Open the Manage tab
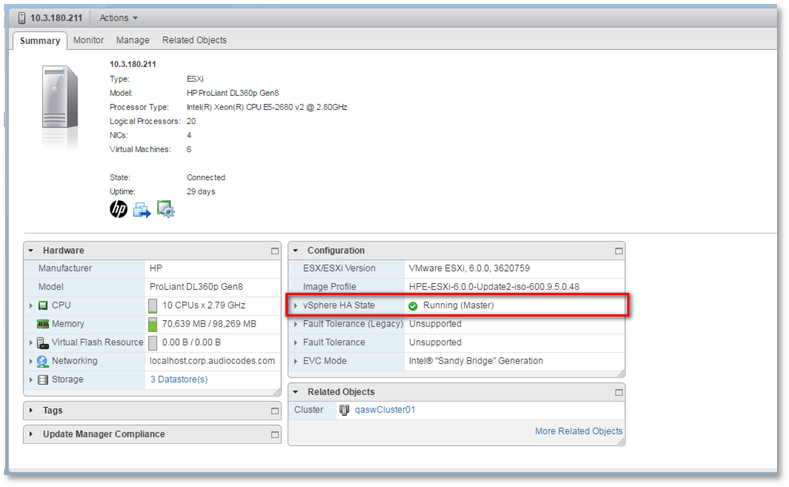 point(132,40)
